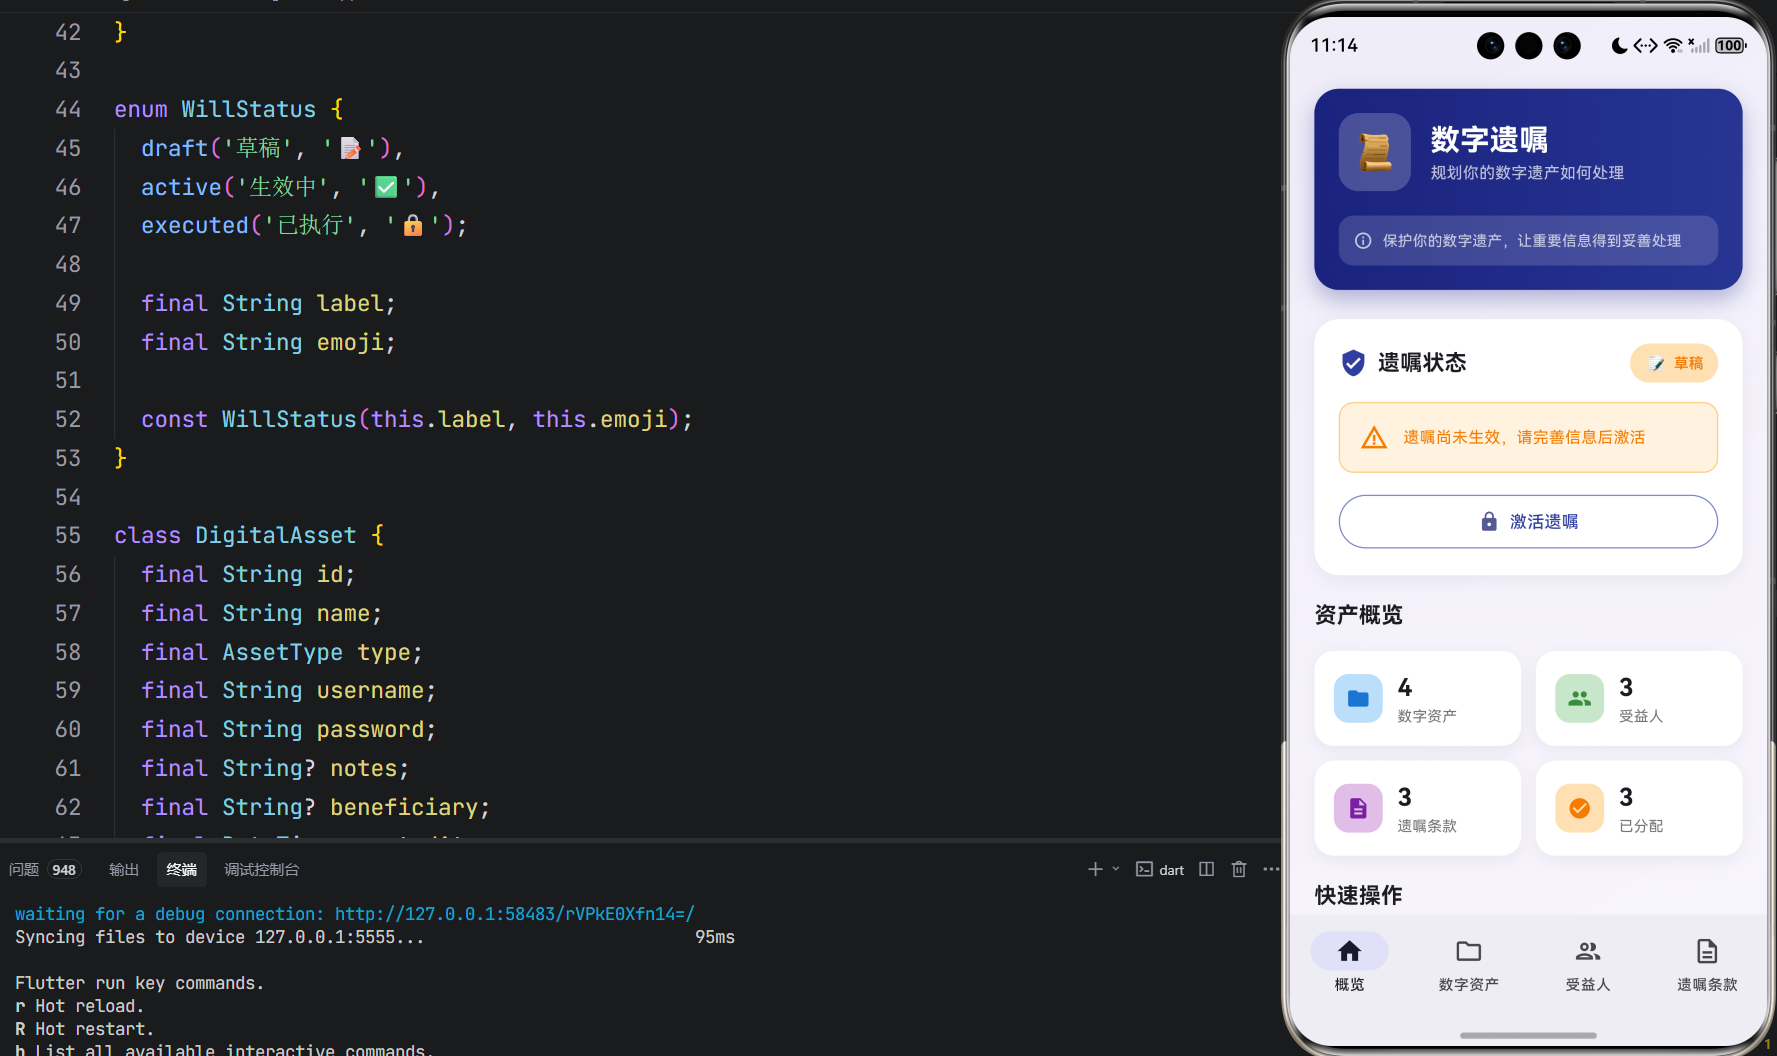Image resolution: width=1777 pixels, height=1056 pixels.
Task: Tap the orange checkmark icon in 已分配 card
Action: pyautogui.click(x=1580, y=808)
